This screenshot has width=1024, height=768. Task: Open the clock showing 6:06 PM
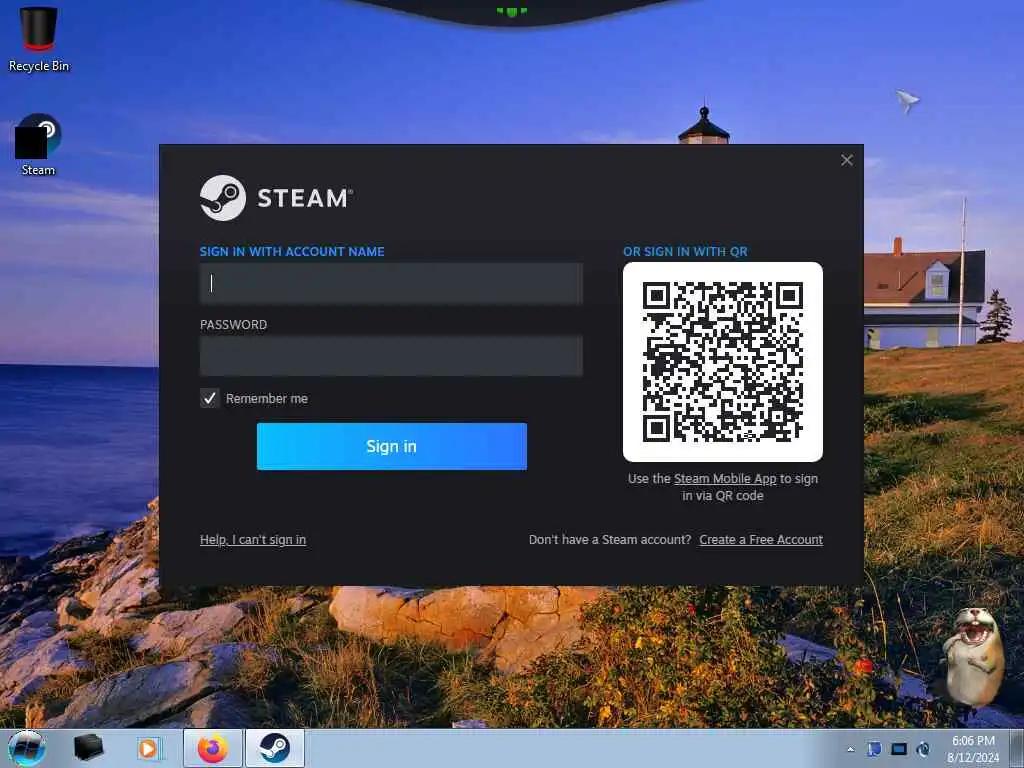(973, 748)
